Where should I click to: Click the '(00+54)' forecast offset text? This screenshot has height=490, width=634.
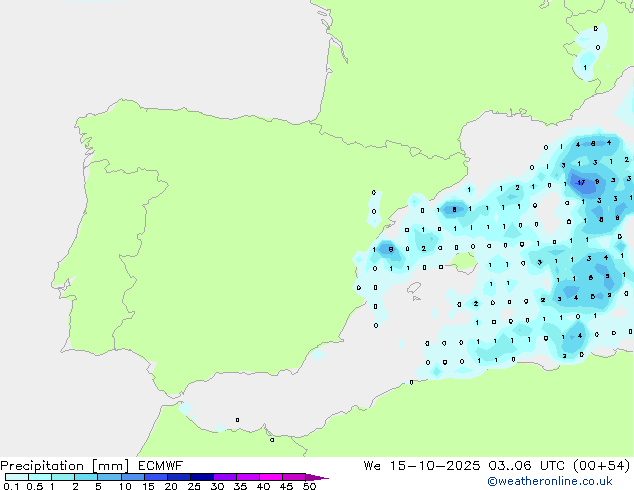(602, 465)
